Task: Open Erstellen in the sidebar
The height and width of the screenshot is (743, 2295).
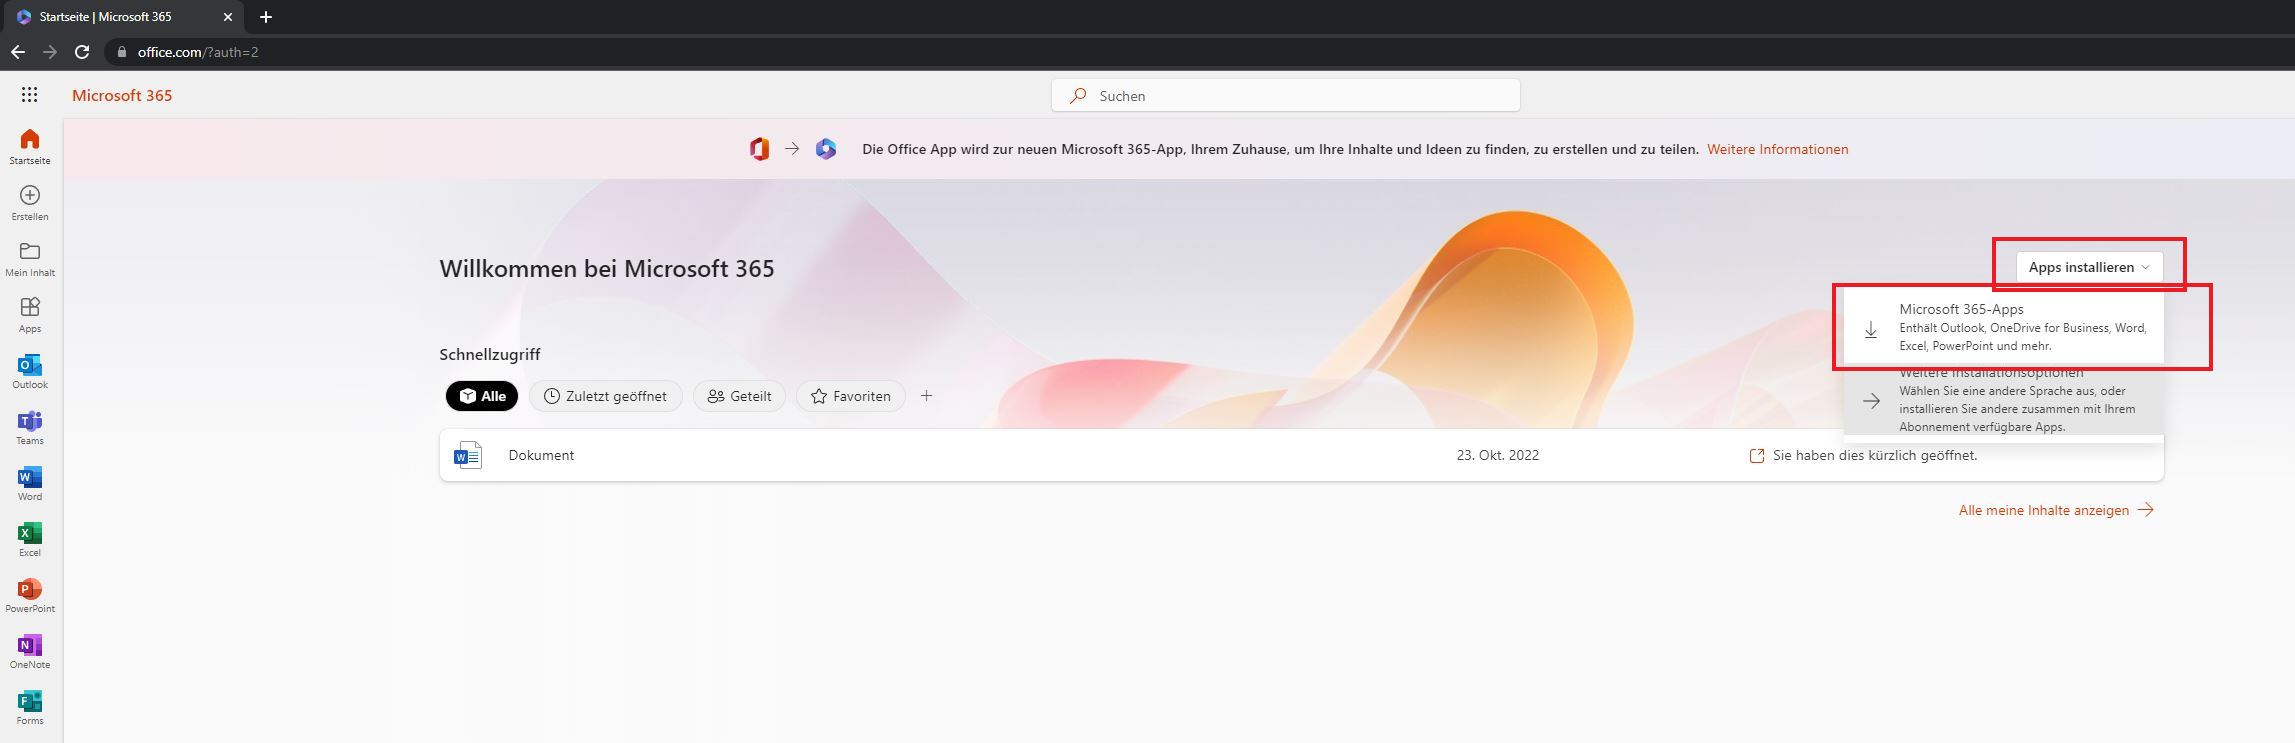Action: [30, 202]
